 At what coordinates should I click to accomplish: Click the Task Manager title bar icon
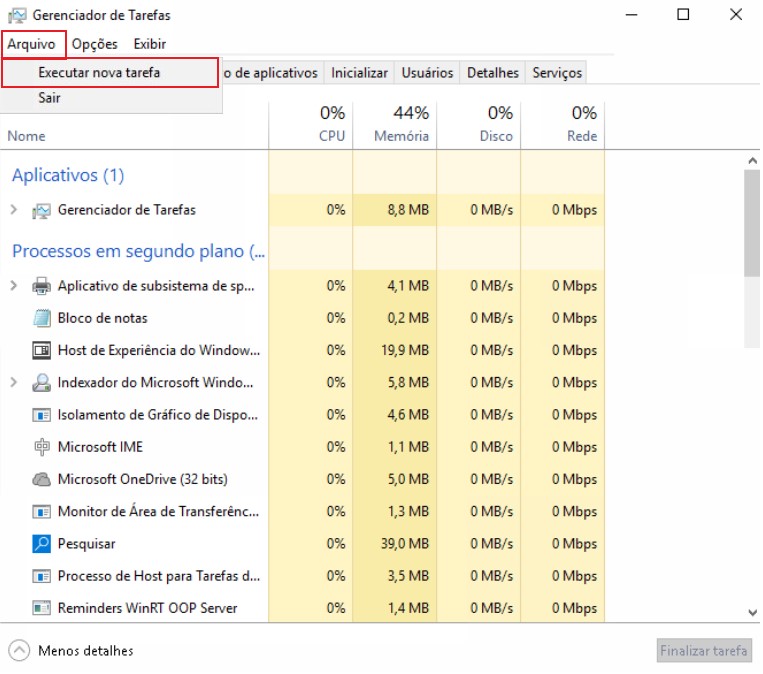[17, 16]
